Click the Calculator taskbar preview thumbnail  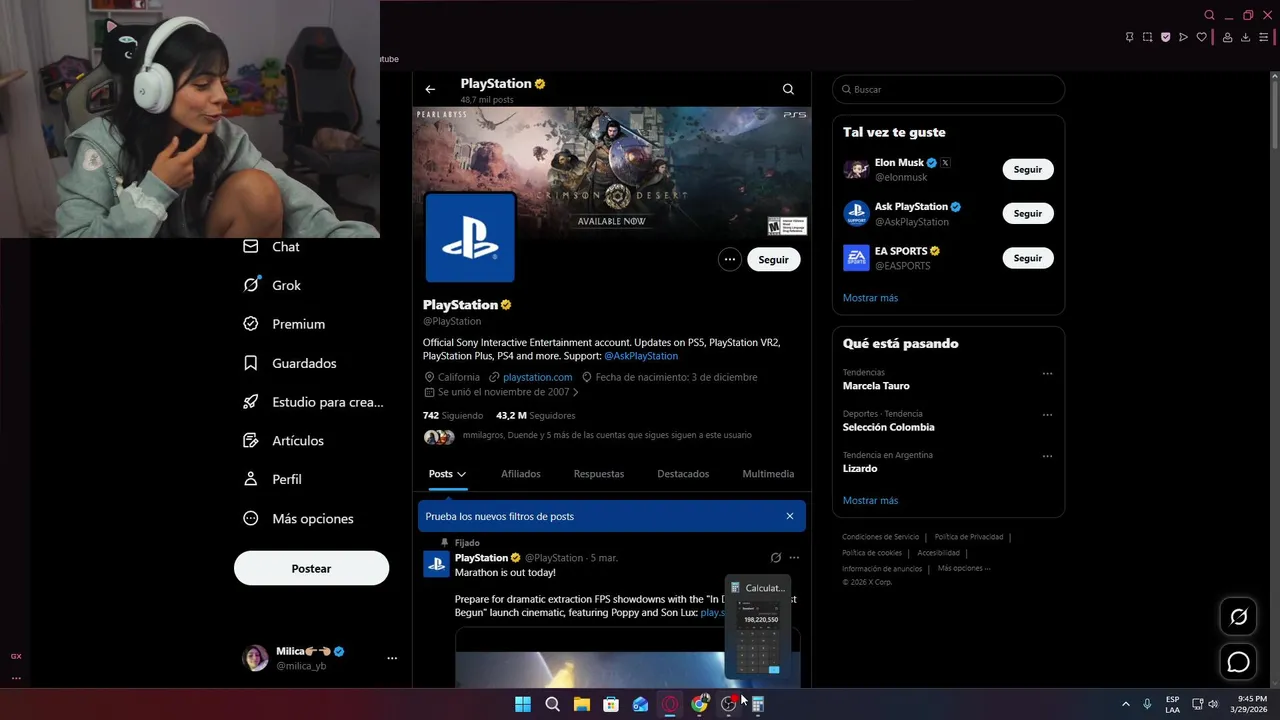tap(760, 628)
